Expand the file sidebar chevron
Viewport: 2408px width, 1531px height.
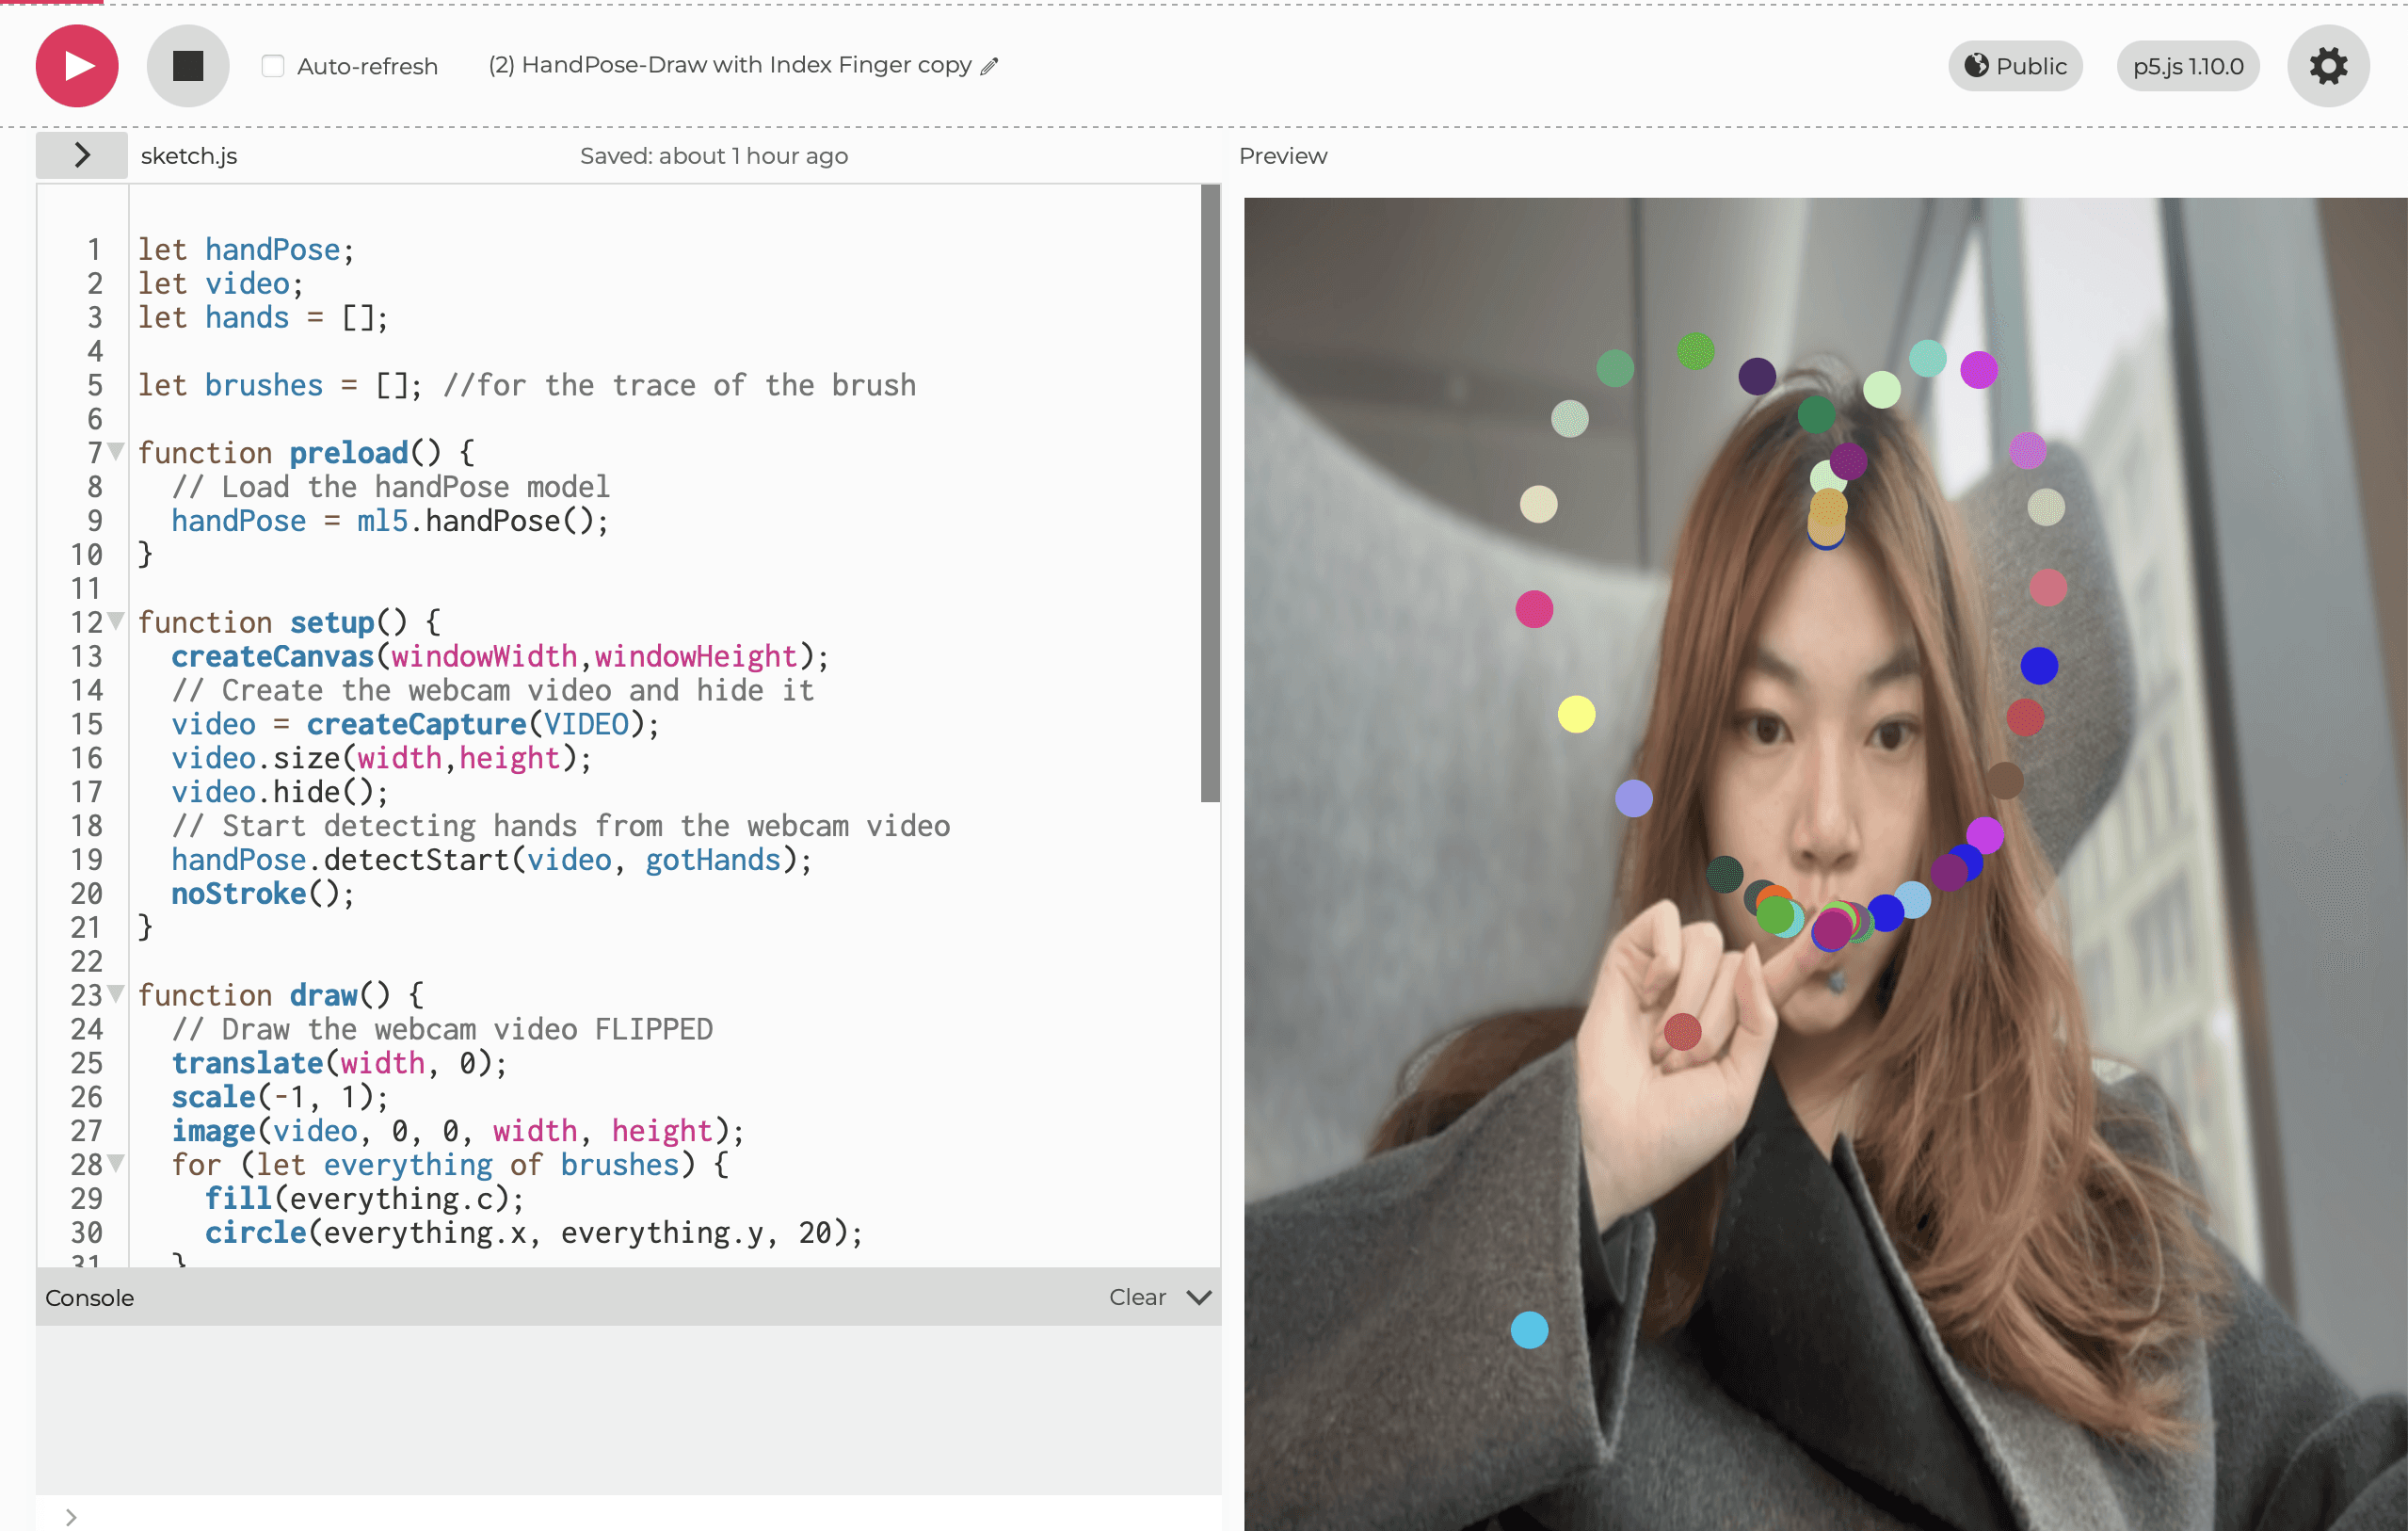(x=82, y=155)
